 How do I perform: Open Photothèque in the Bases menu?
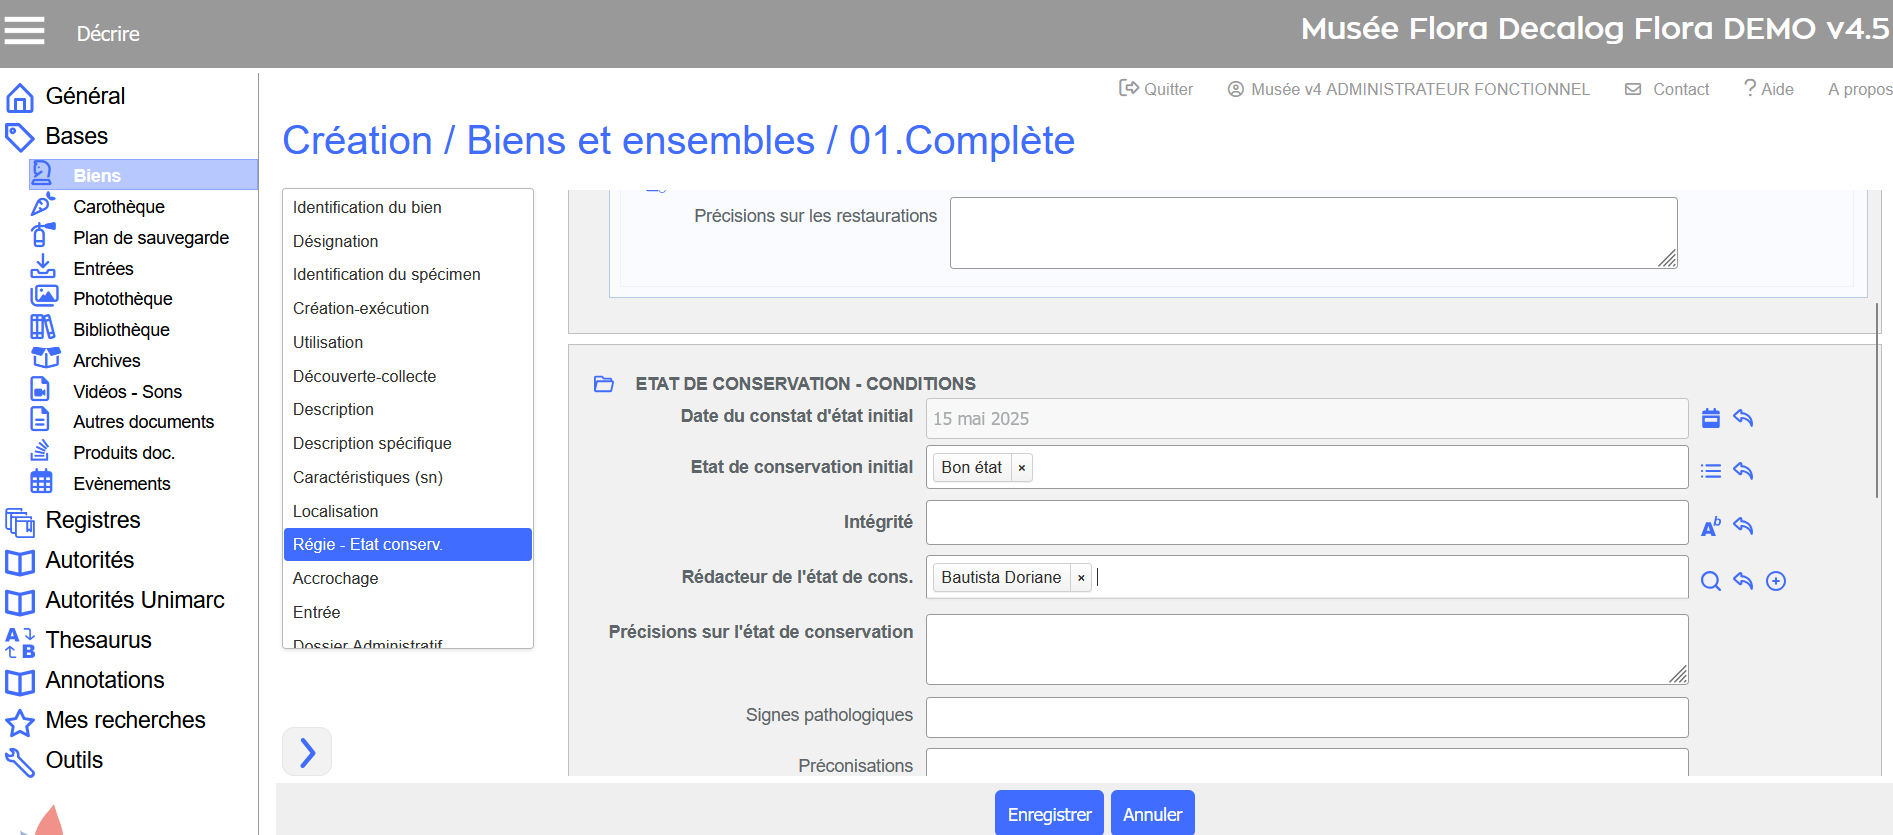123,299
